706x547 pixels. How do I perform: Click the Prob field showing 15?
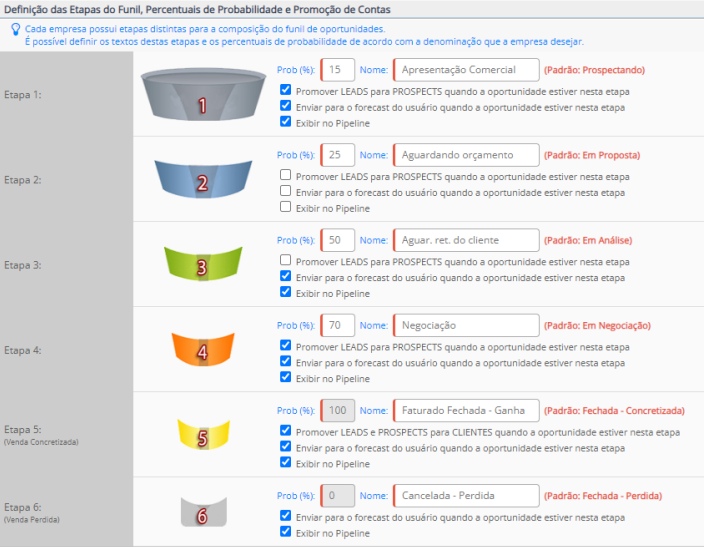point(338,70)
